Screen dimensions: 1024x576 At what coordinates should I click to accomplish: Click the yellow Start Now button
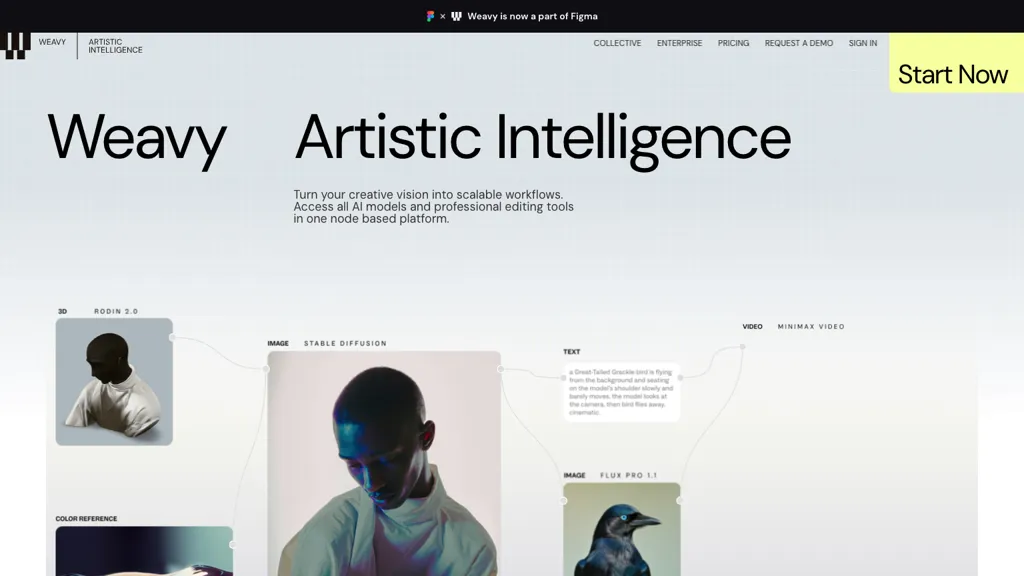click(956, 63)
